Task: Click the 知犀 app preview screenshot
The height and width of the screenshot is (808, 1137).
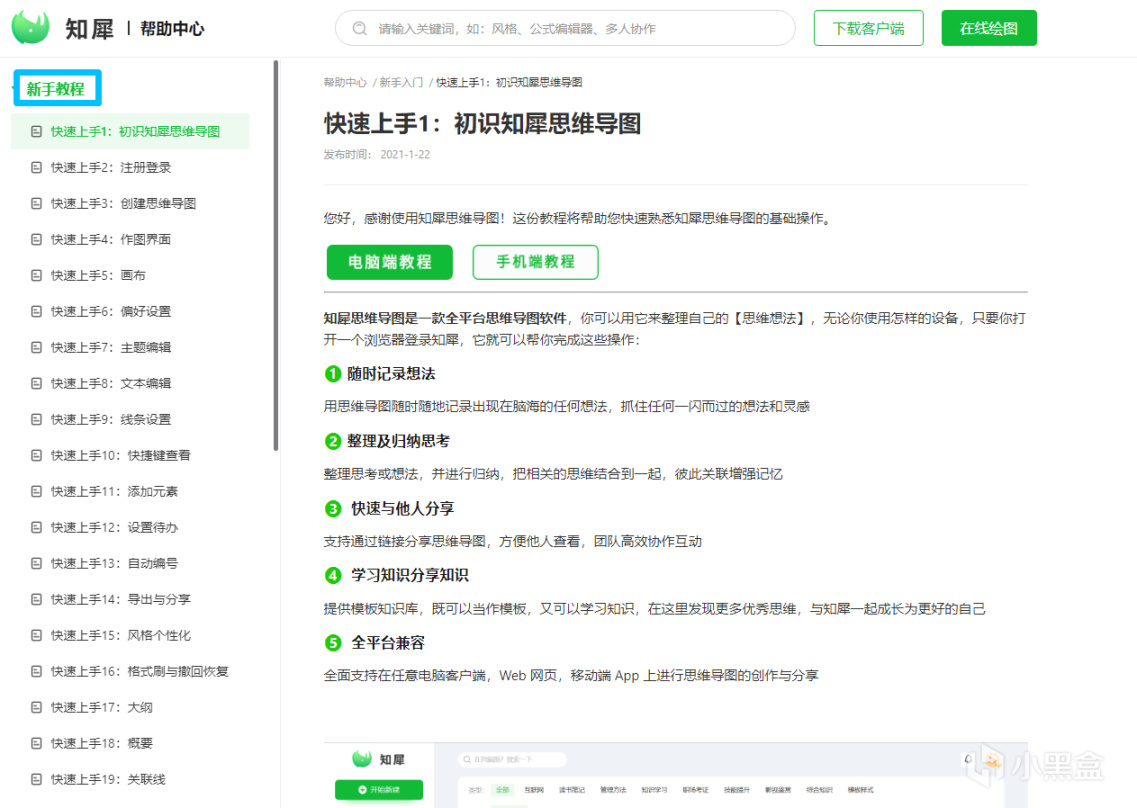Action: (675, 775)
